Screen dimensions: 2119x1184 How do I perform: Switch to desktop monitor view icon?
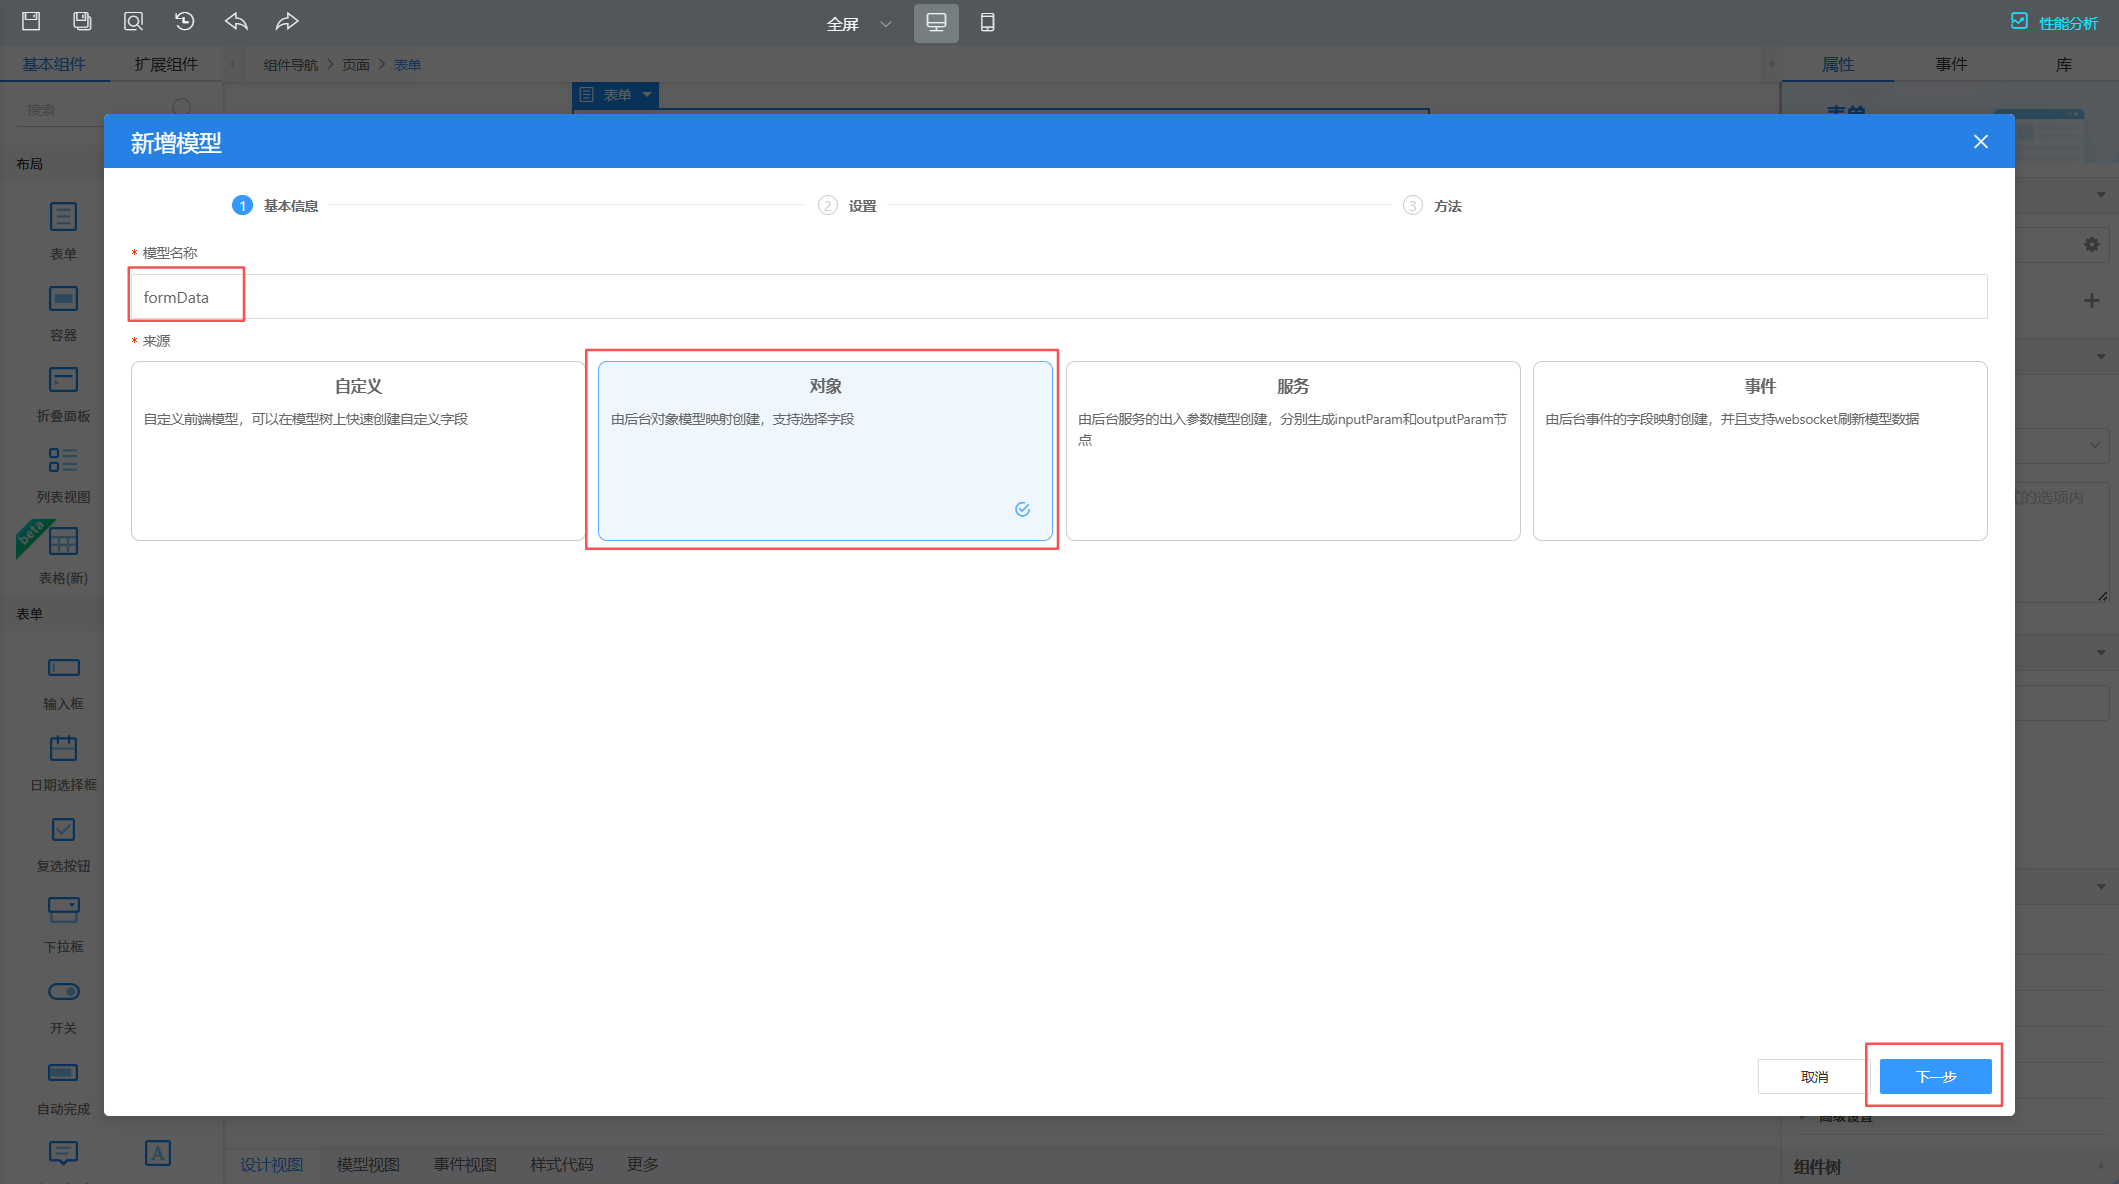pos(935,22)
